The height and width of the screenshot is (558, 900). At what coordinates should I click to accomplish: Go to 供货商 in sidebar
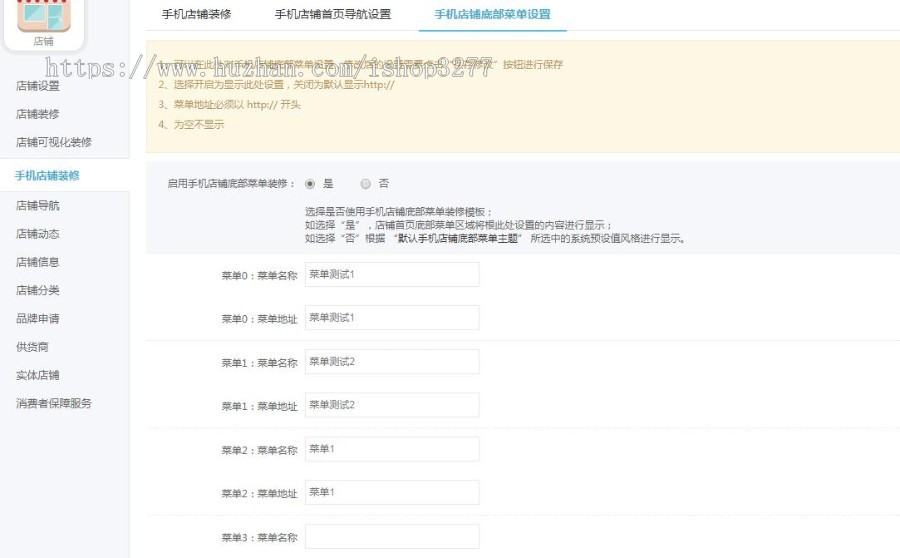[x=32, y=347]
